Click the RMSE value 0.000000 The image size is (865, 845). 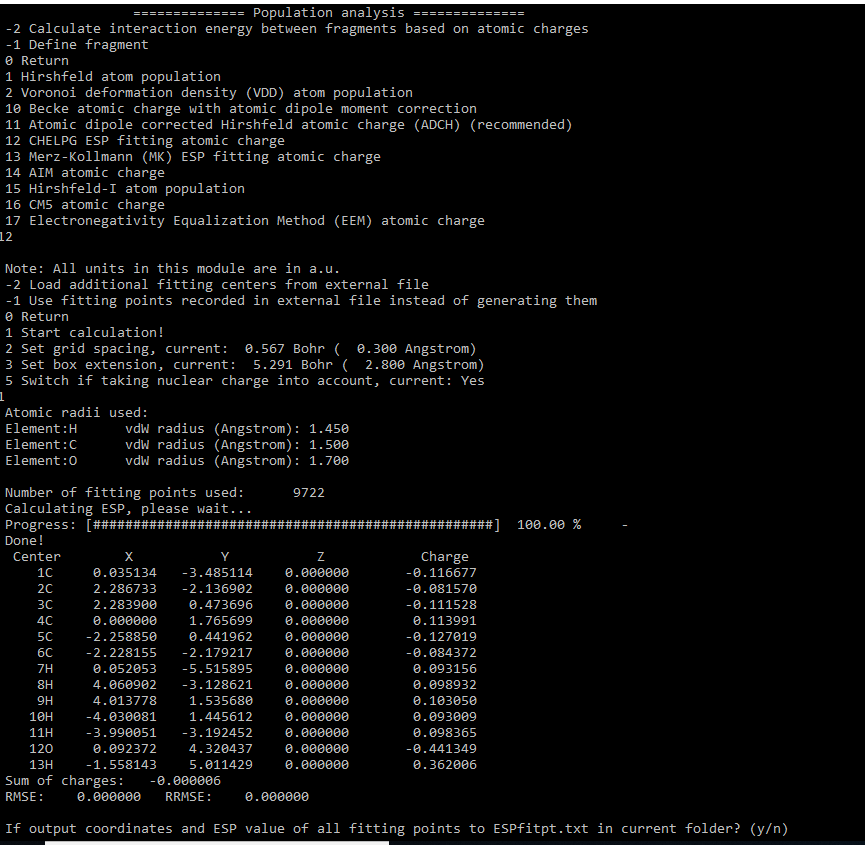(x=109, y=796)
